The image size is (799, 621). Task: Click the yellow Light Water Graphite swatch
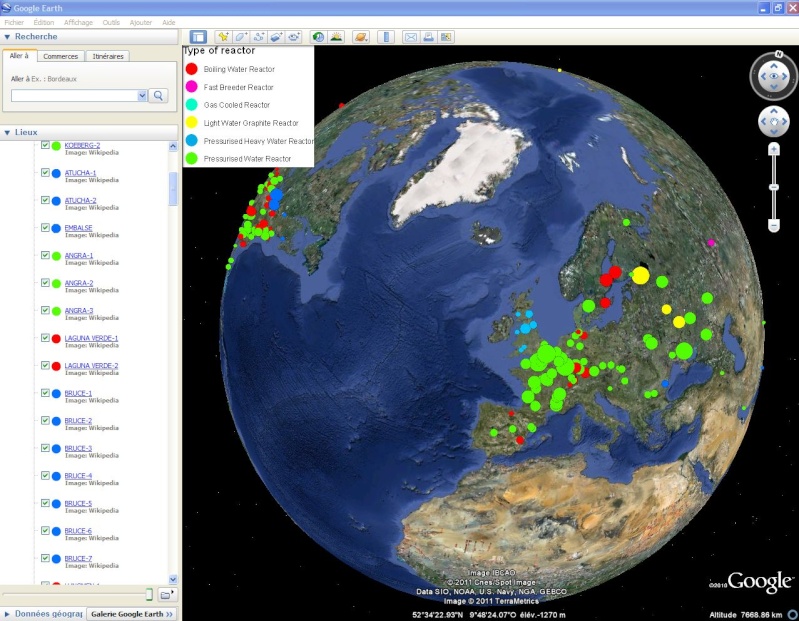192,122
